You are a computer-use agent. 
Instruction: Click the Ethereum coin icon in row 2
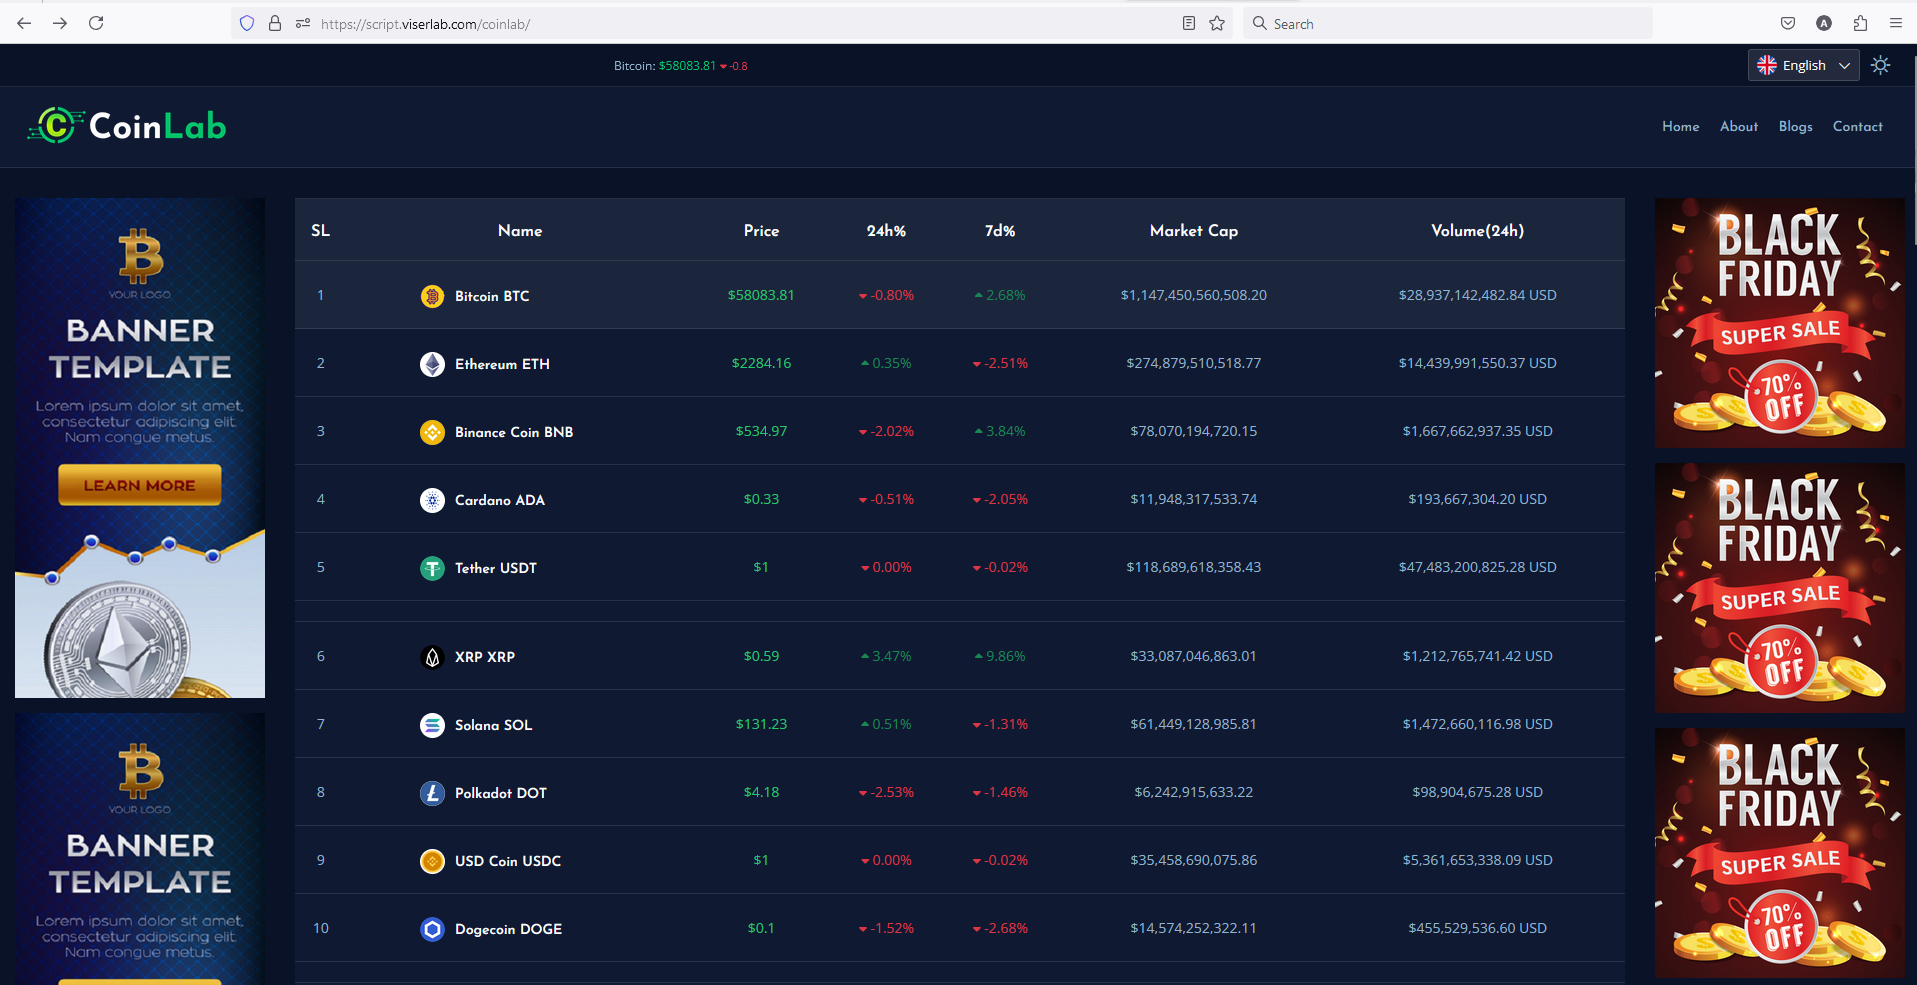click(x=432, y=364)
